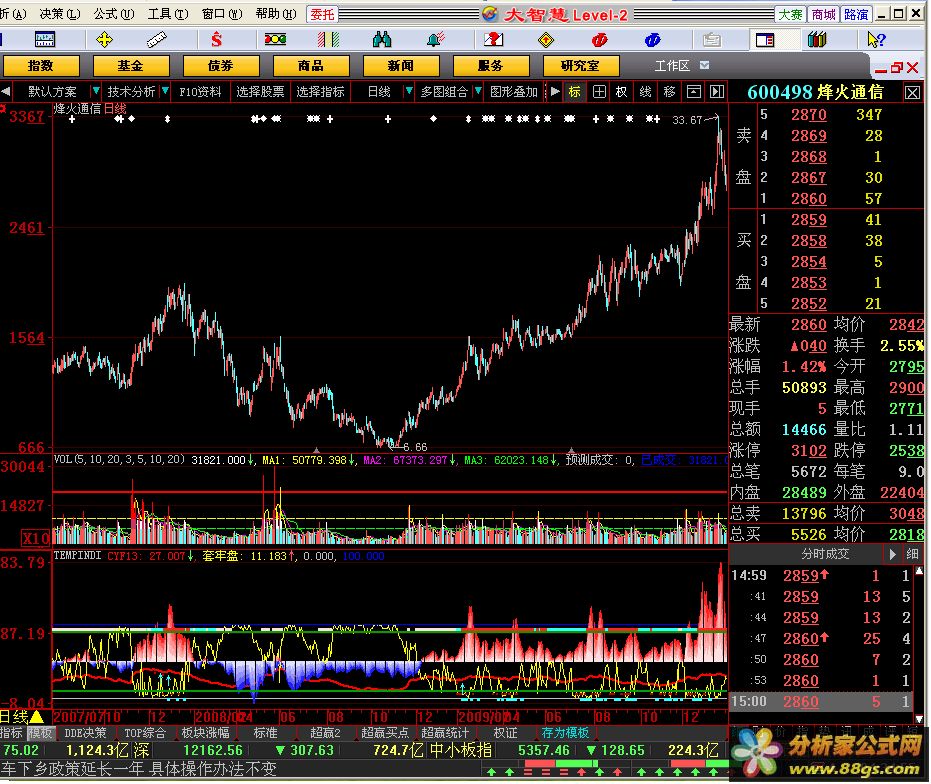Toggle the 细 detail button in 分时成交

pyautogui.click(x=913, y=554)
